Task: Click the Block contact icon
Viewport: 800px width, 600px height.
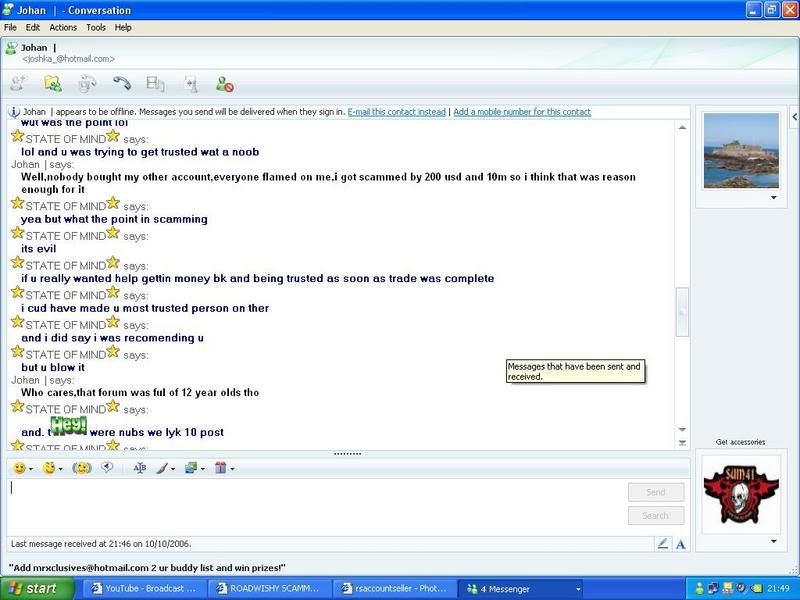Action: (x=224, y=85)
